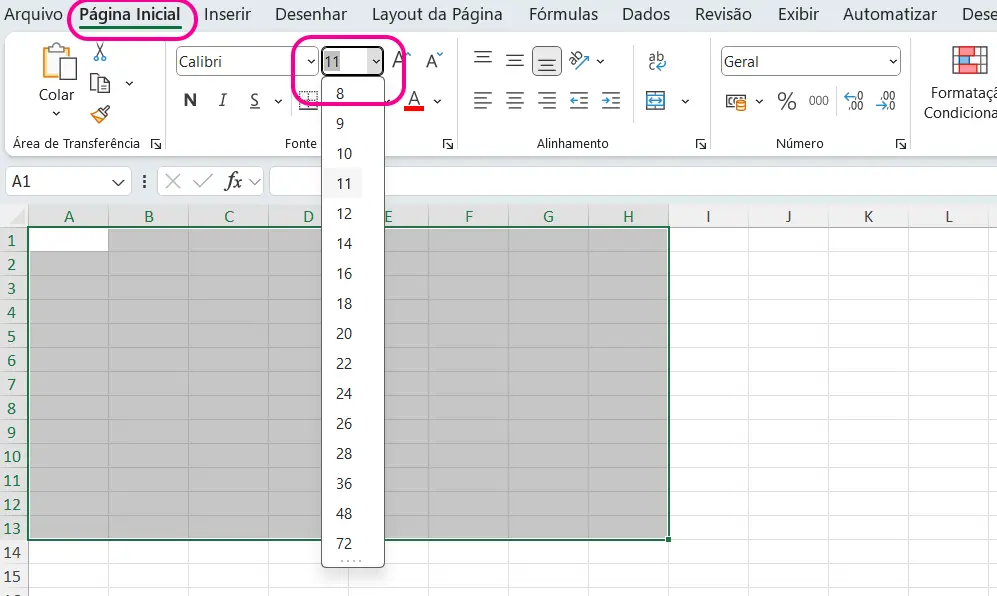Viewport: 997px width, 596px height.
Task: Click the Insert Function fx icon
Action: pos(233,181)
